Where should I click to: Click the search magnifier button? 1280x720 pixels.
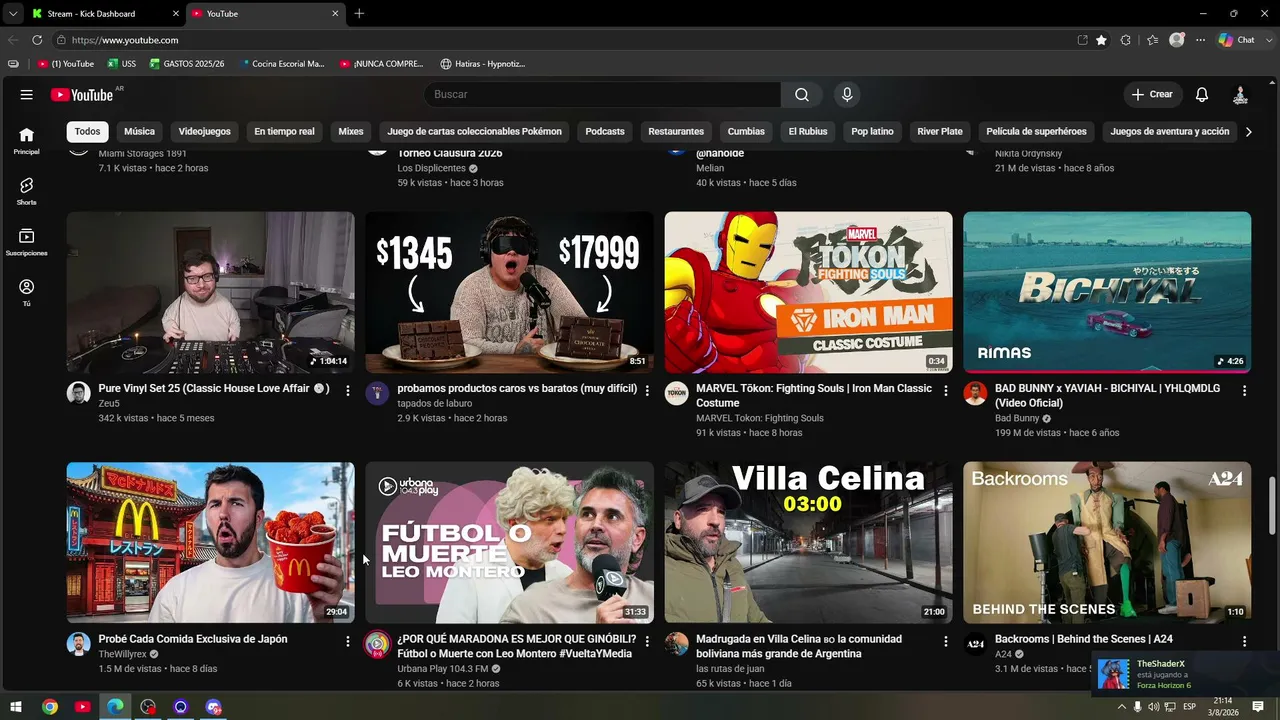(802, 95)
